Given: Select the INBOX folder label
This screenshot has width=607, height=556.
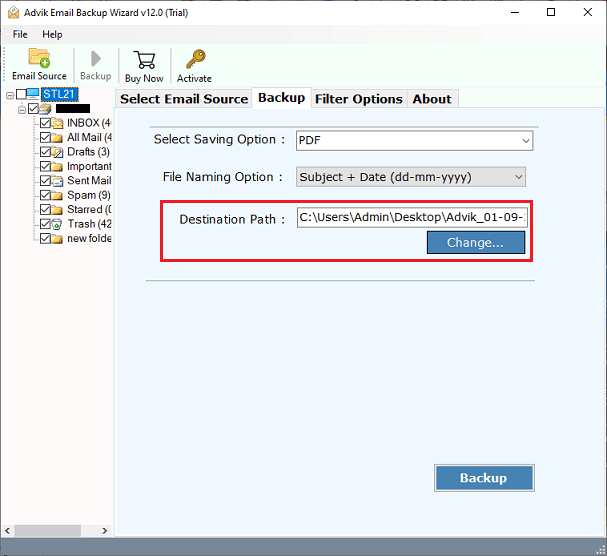Looking at the screenshot, I should tap(89, 123).
